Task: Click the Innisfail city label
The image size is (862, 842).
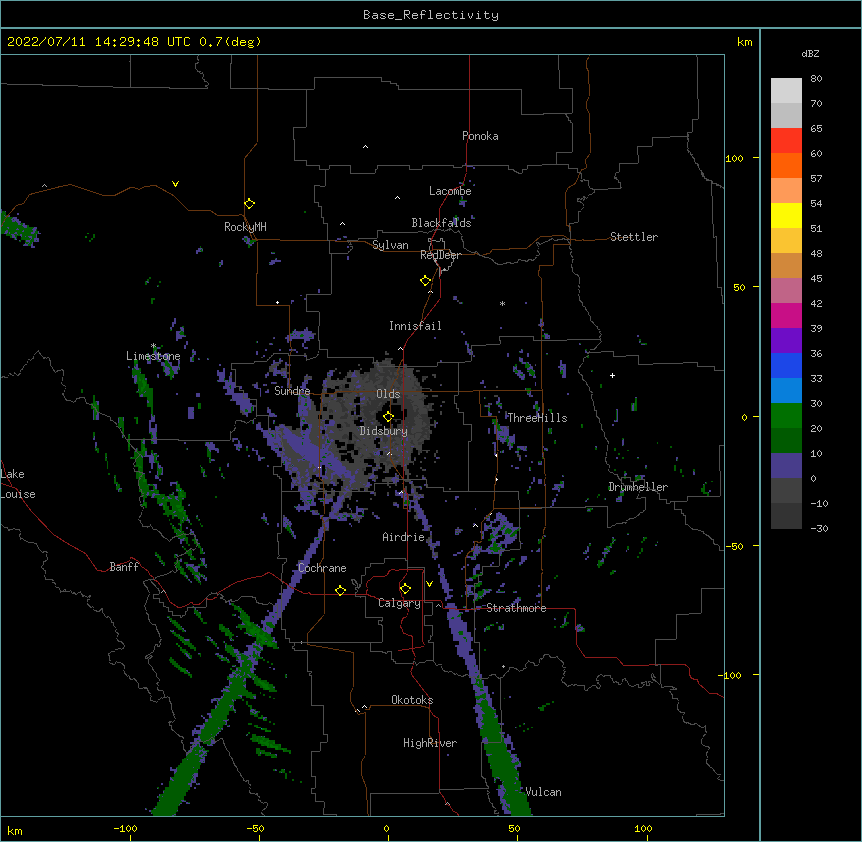Action: (x=415, y=326)
